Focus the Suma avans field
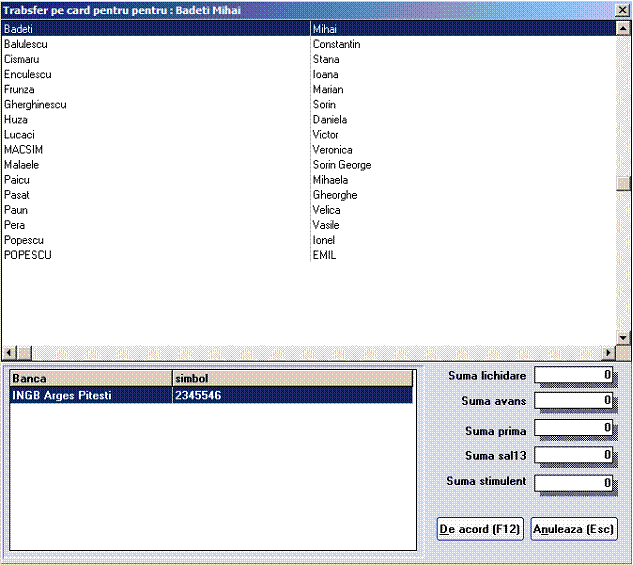This screenshot has height=565, width=633. (x=574, y=401)
